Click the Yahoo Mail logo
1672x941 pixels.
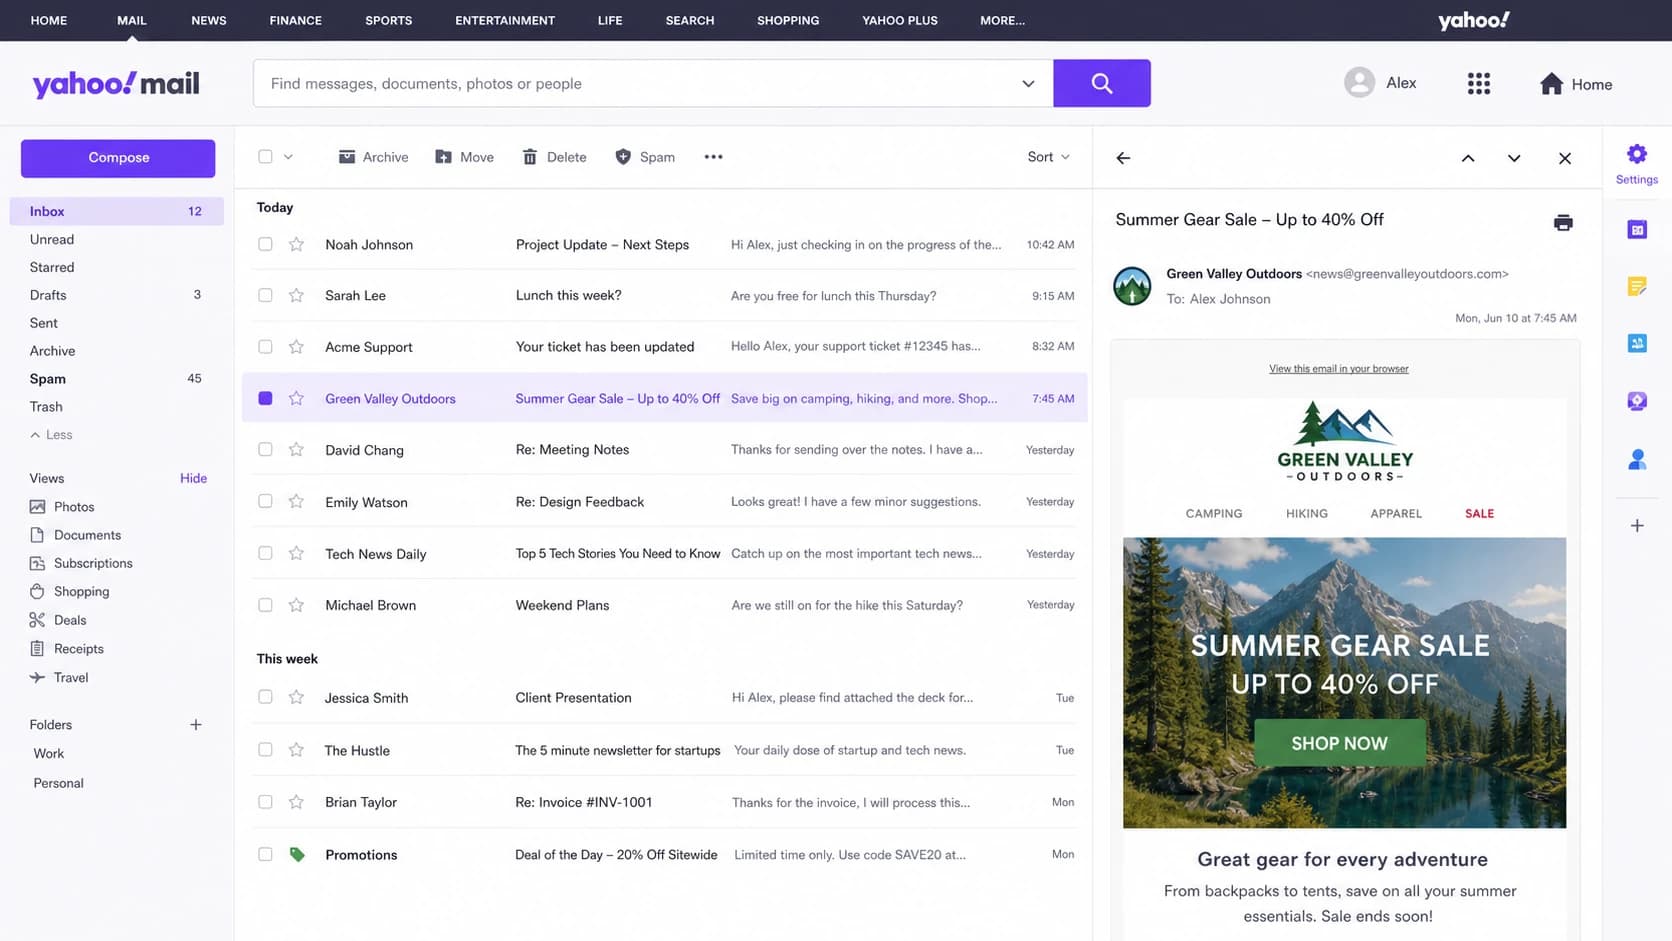pyautogui.click(x=116, y=84)
